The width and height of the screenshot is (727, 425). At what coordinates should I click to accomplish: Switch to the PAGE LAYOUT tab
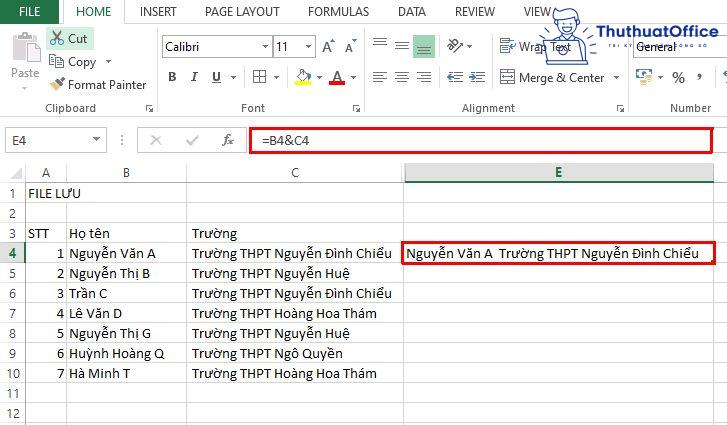242,12
